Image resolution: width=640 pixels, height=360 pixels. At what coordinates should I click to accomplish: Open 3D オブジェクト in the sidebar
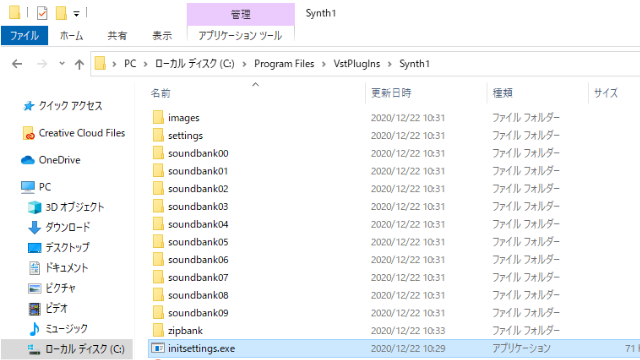(x=75, y=207)
